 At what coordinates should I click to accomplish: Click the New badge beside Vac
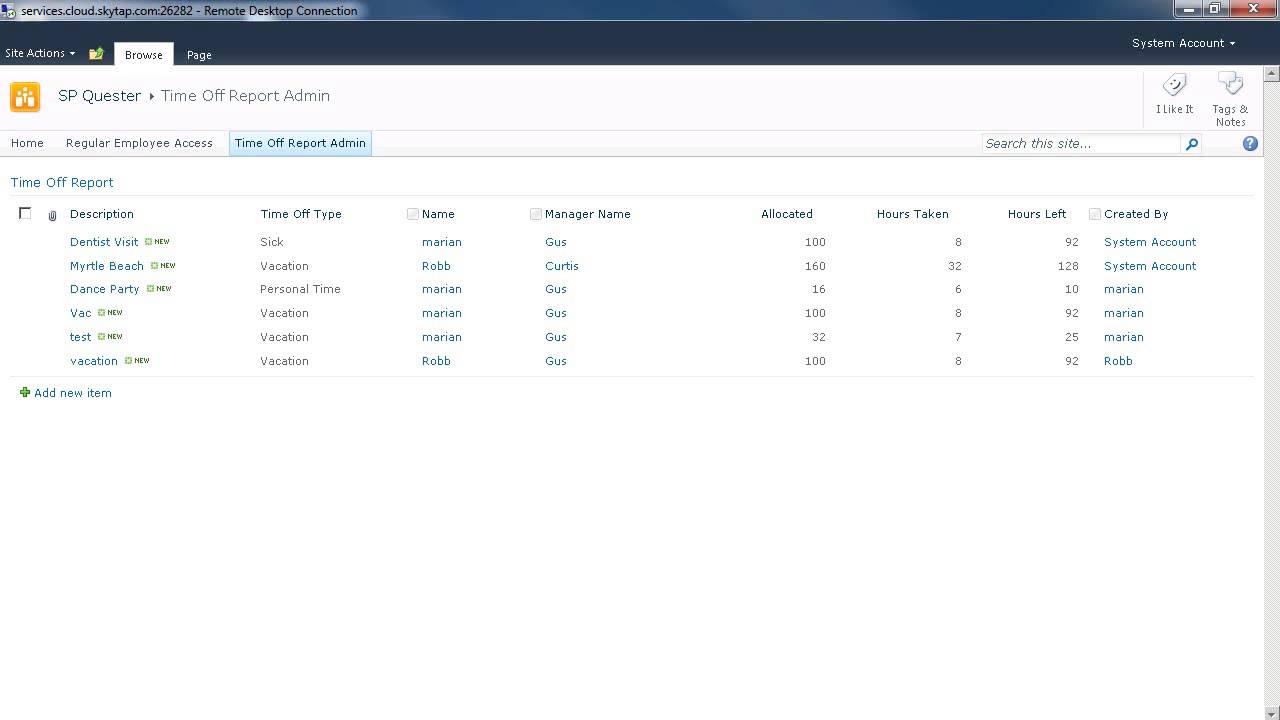coord(110,313)
